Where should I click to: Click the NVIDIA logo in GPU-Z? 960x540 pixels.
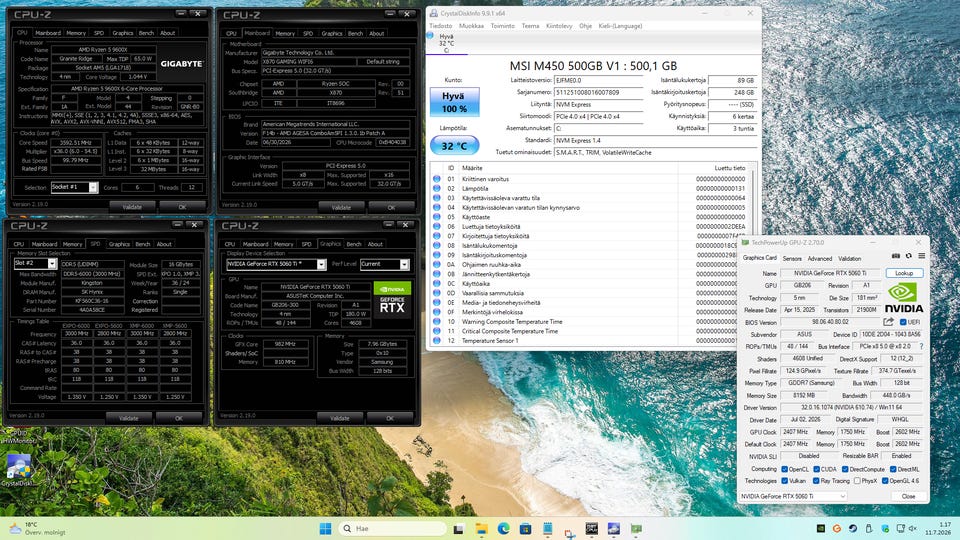904,298
